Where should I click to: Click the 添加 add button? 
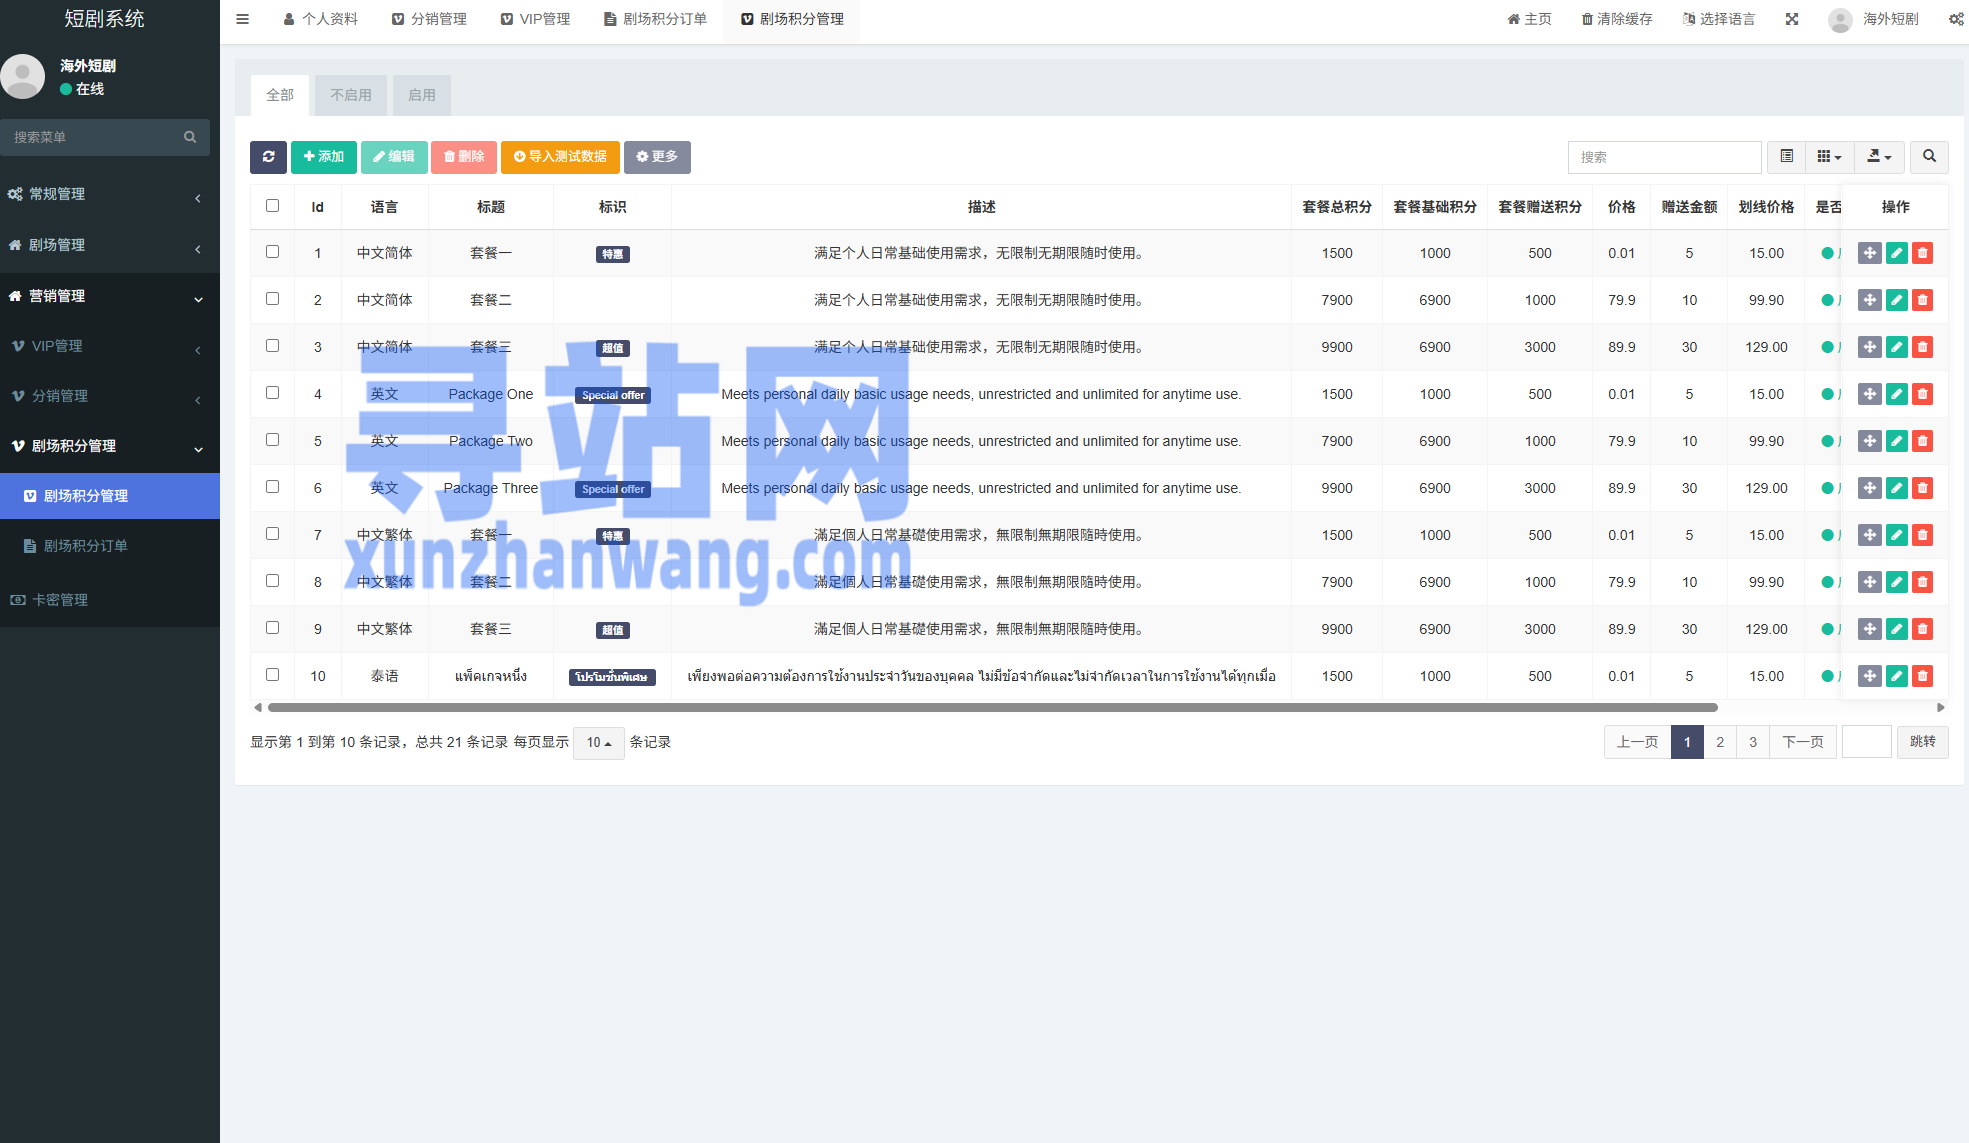coord(324,157)
